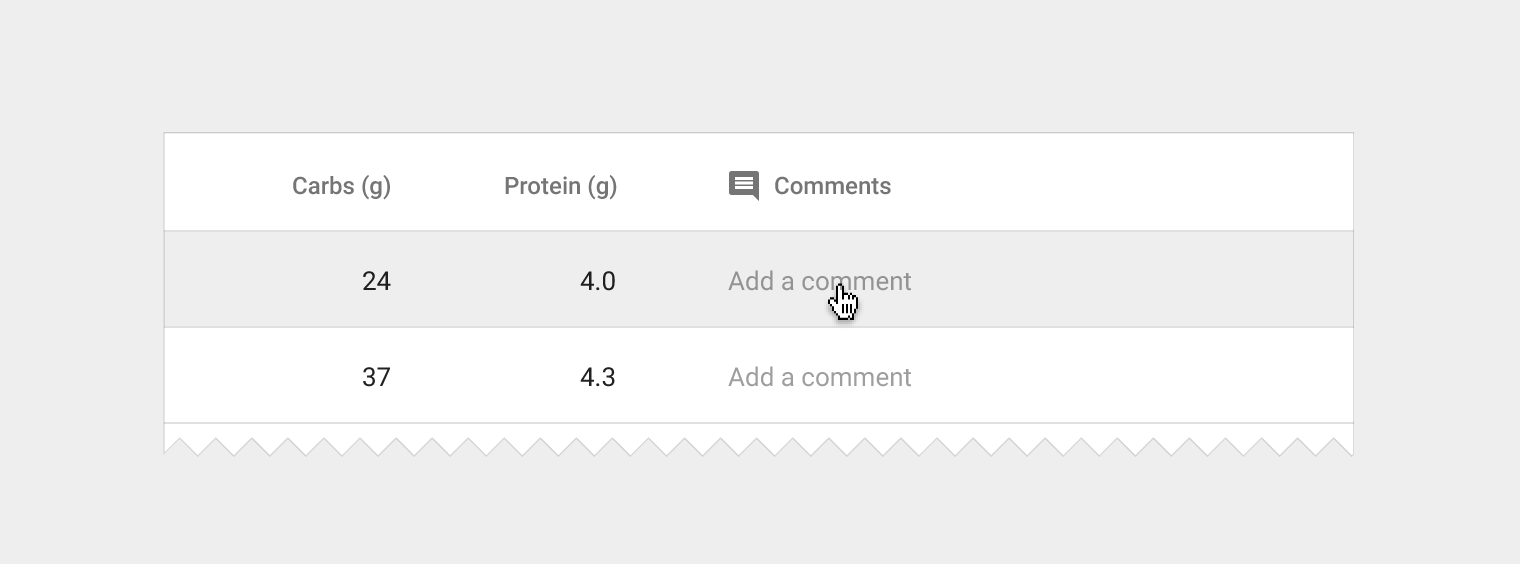1520x564 pixels.
Task: Select the Comments column header label
Action: (832, 186)
